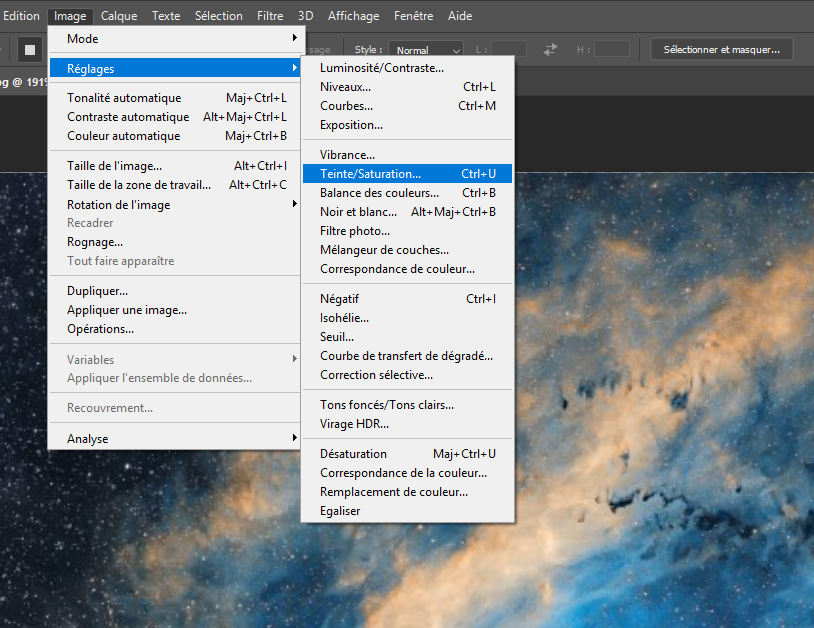Open Balance des couleurs
The width and height of the screenshot is (814, 628).
(408, 193)
